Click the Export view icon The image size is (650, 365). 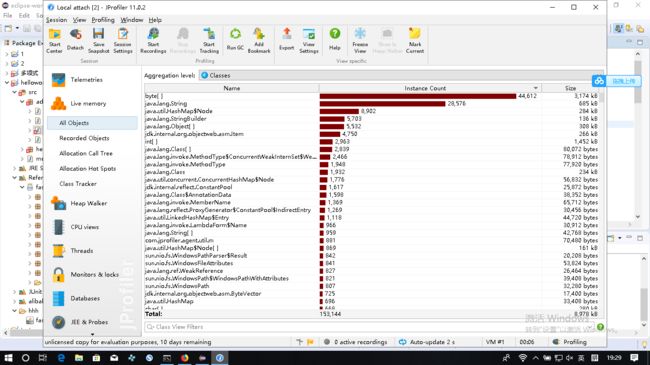tap(286, 40)
